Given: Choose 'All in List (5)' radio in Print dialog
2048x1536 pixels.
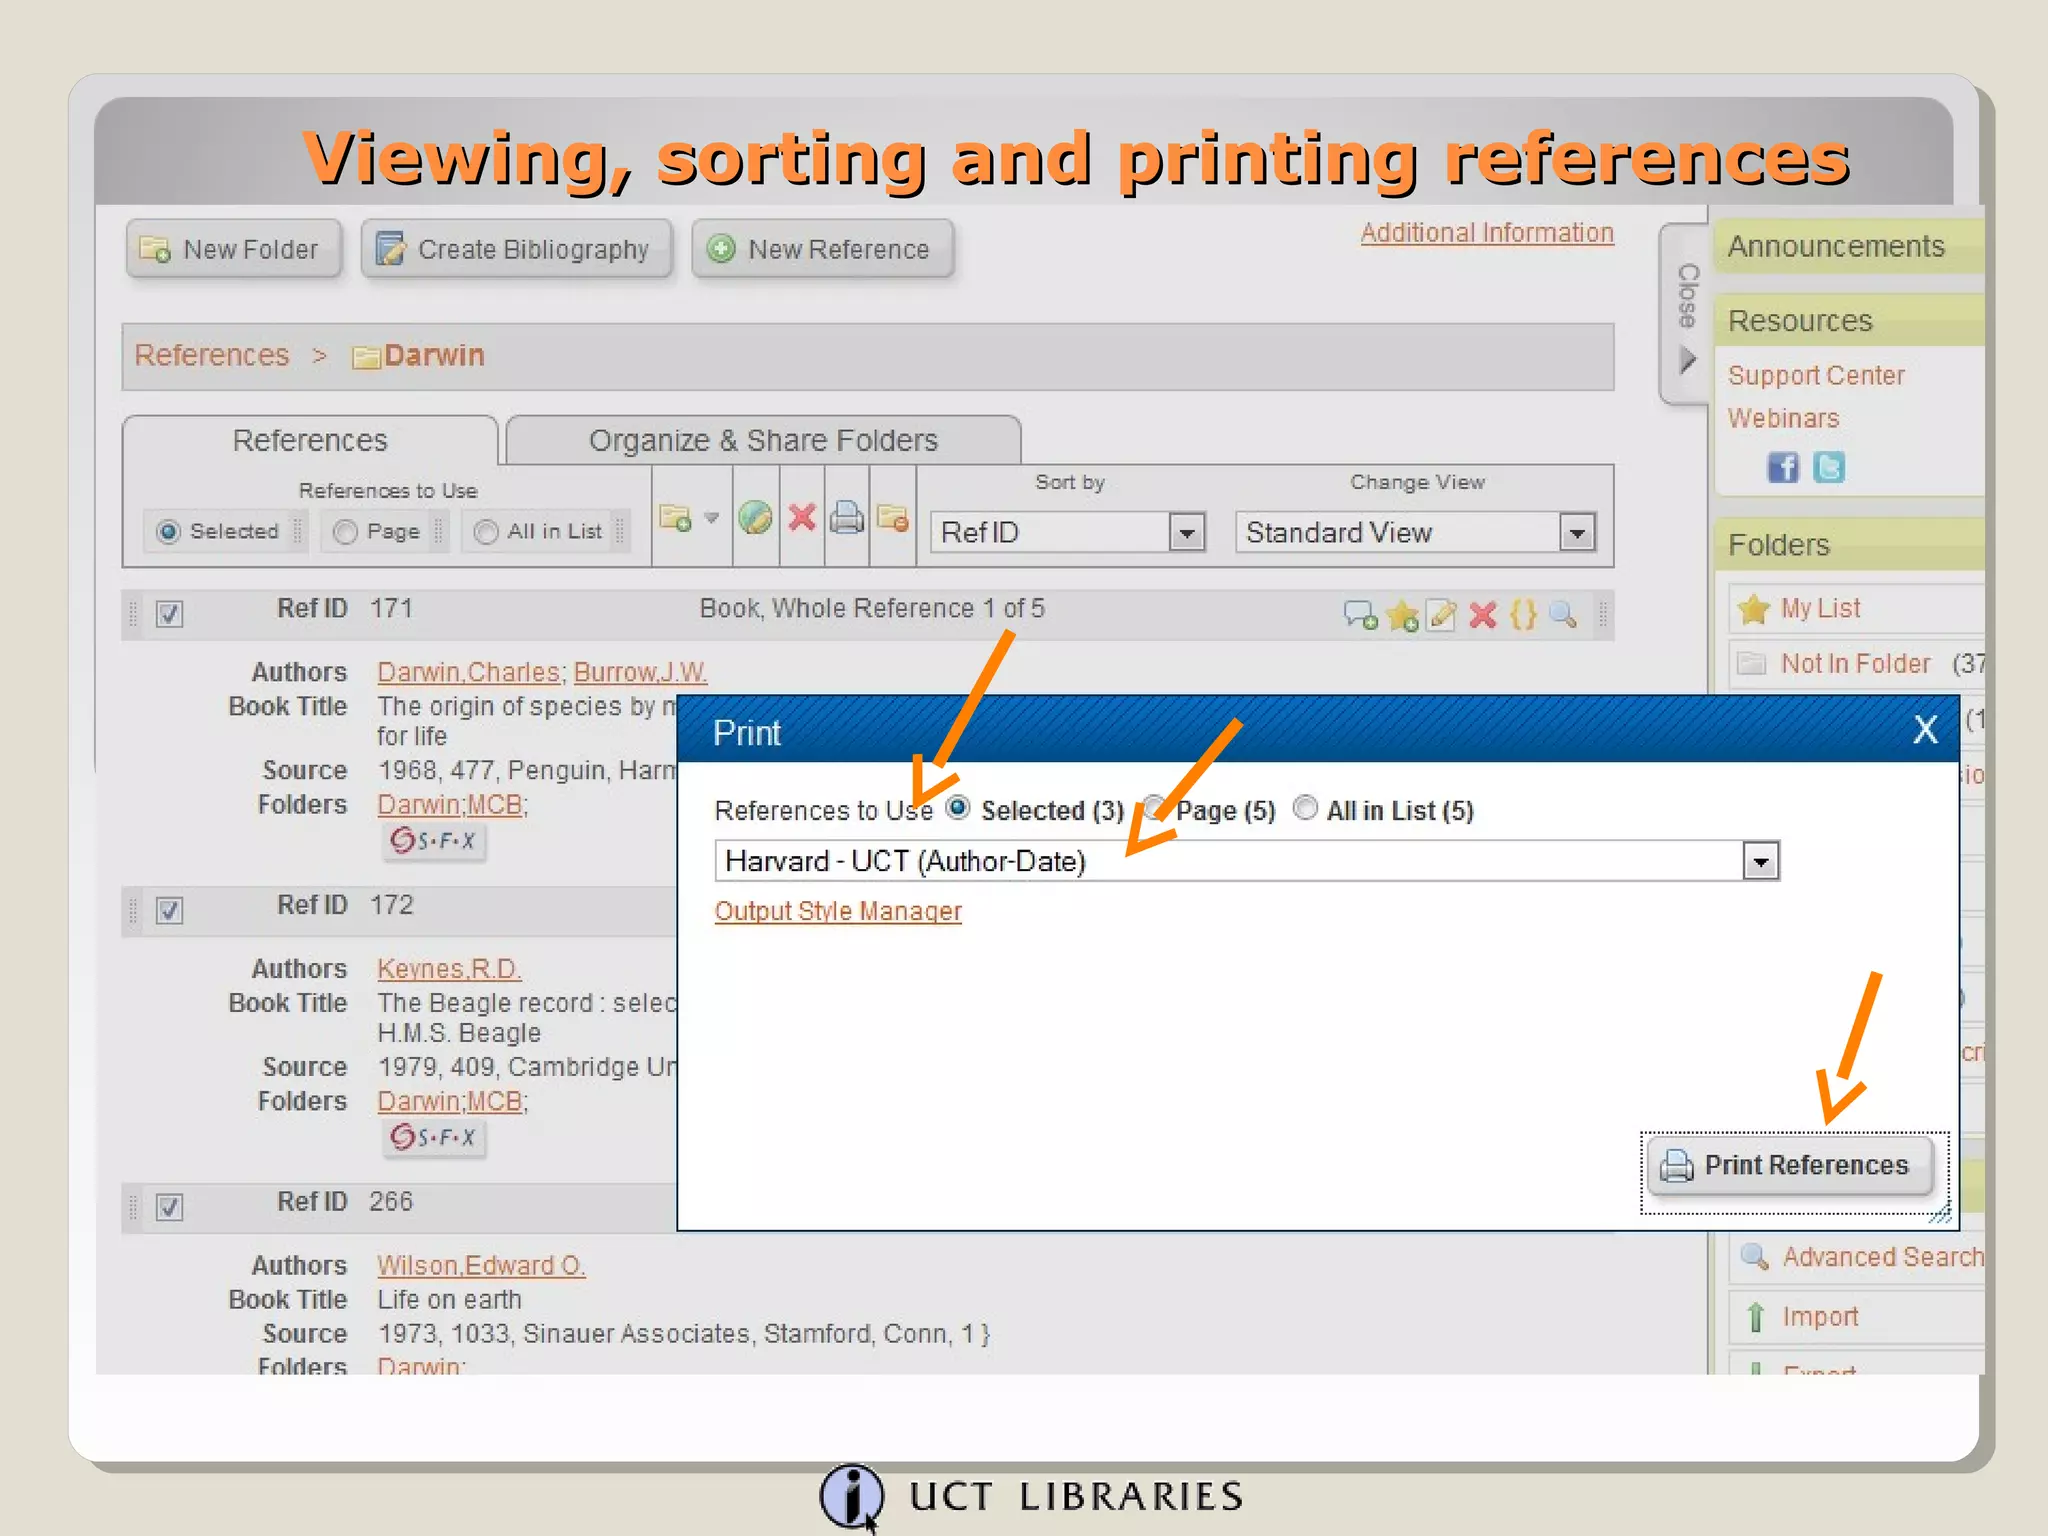Looking at the screenshot, I should click(x=1305, y=808).
